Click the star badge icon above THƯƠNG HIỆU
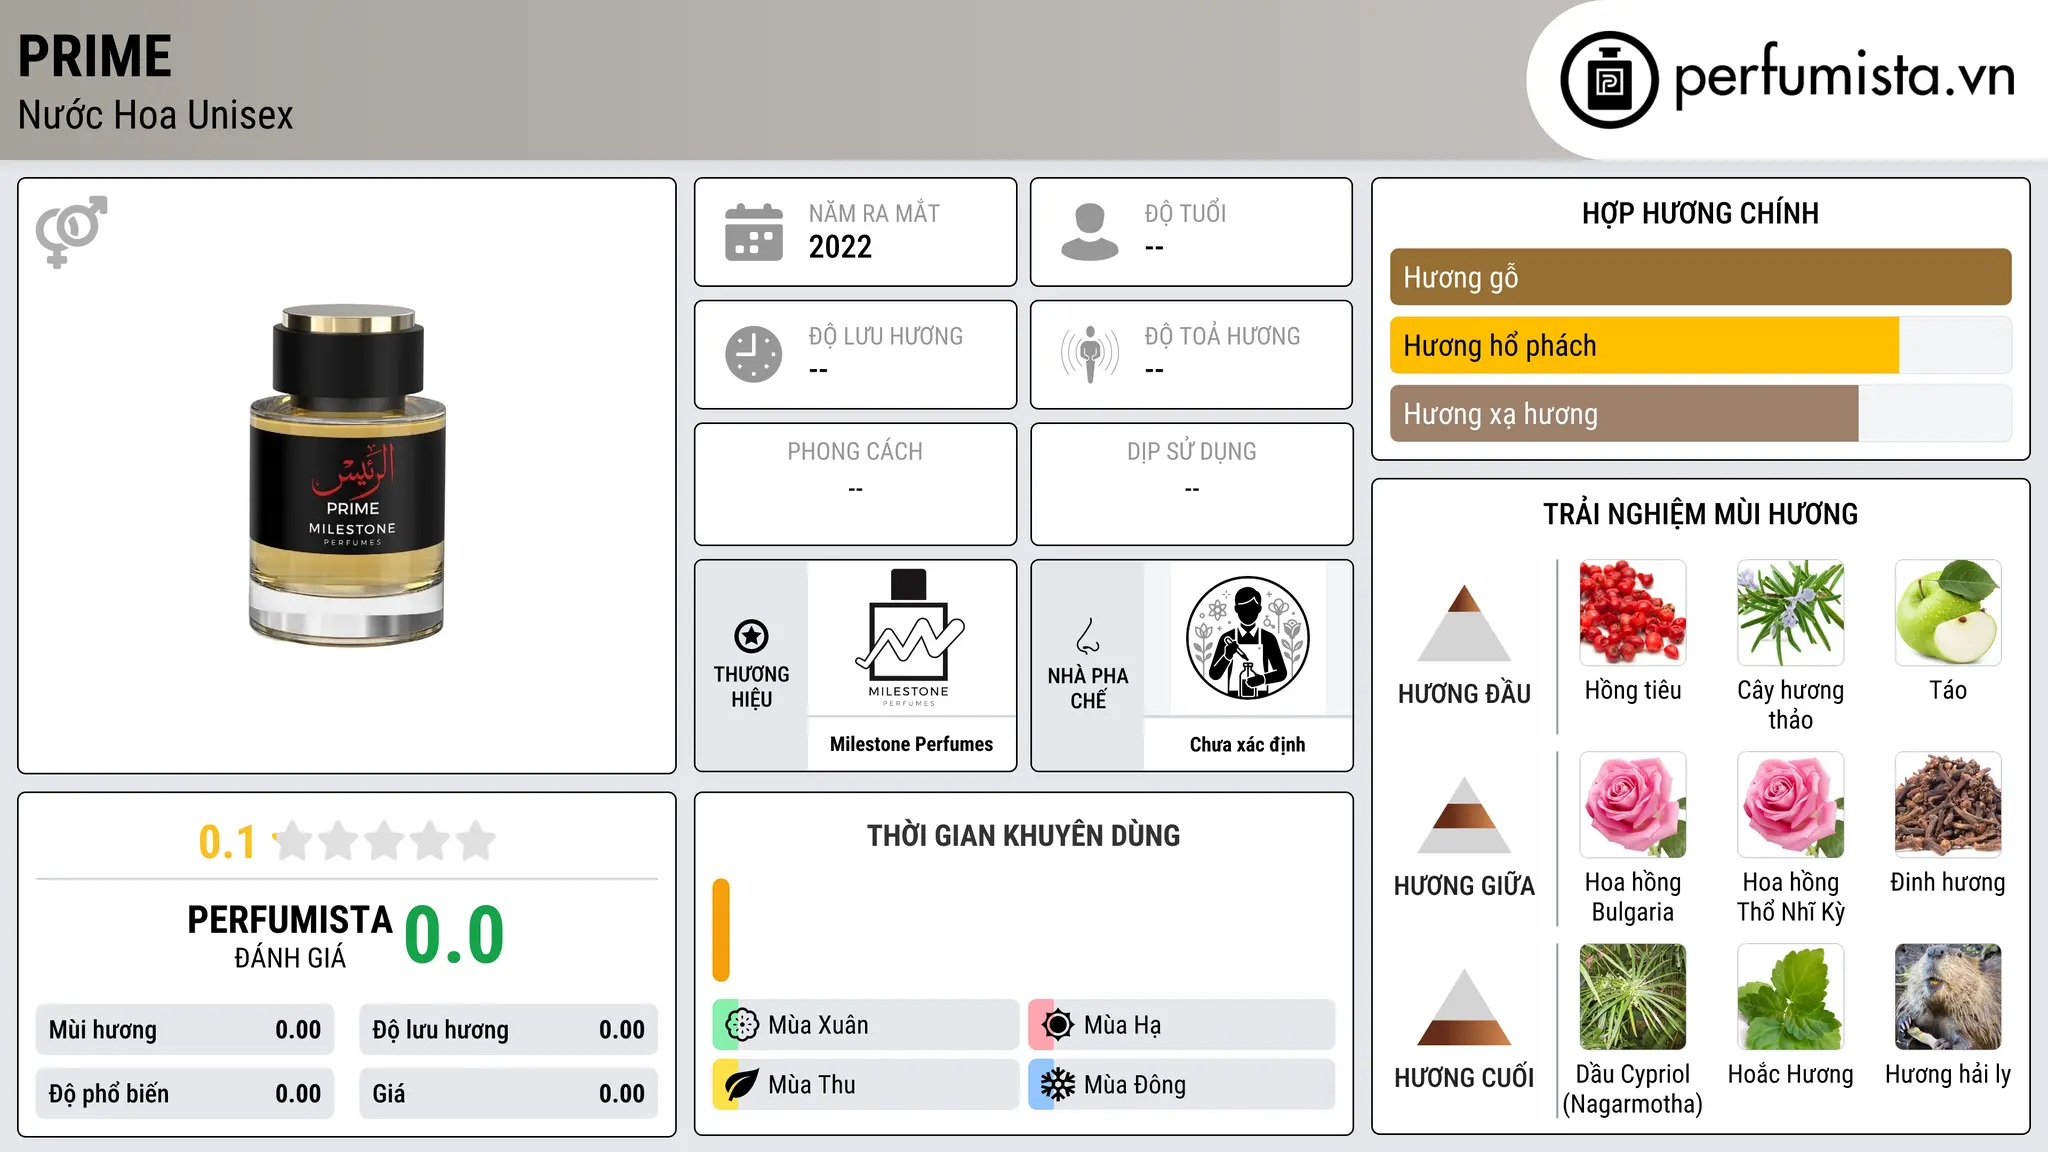The height and width of the screenshot is (1152, 2048). 751,636
